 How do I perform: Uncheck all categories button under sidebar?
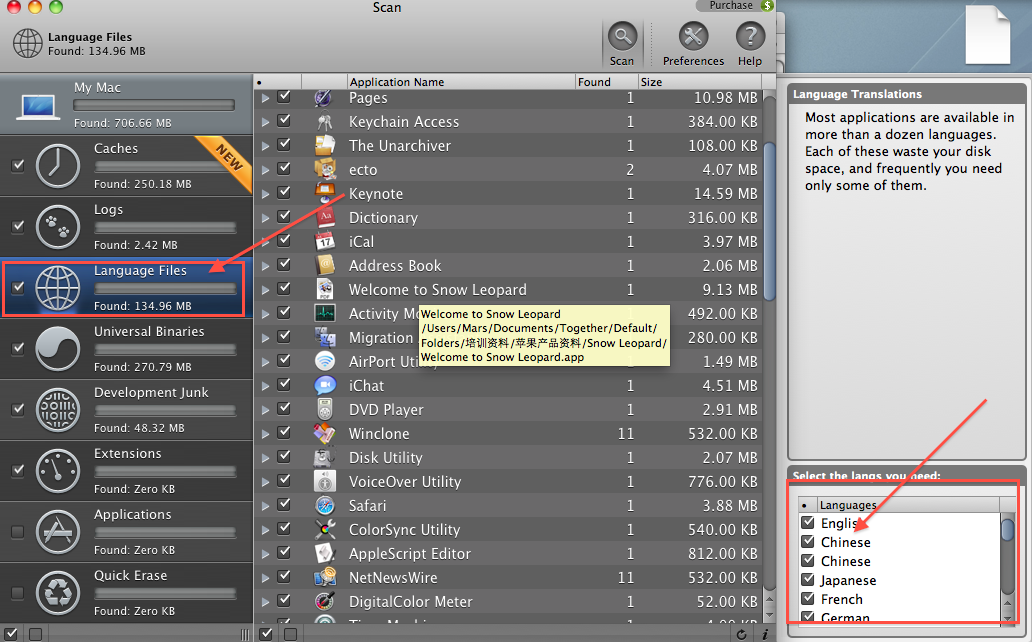point(36,634)
